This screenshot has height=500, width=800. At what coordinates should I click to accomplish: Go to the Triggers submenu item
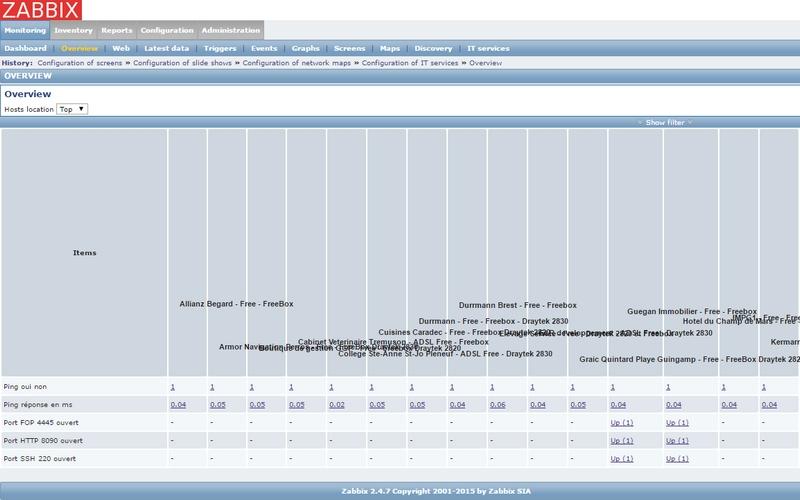click(220, 48)
